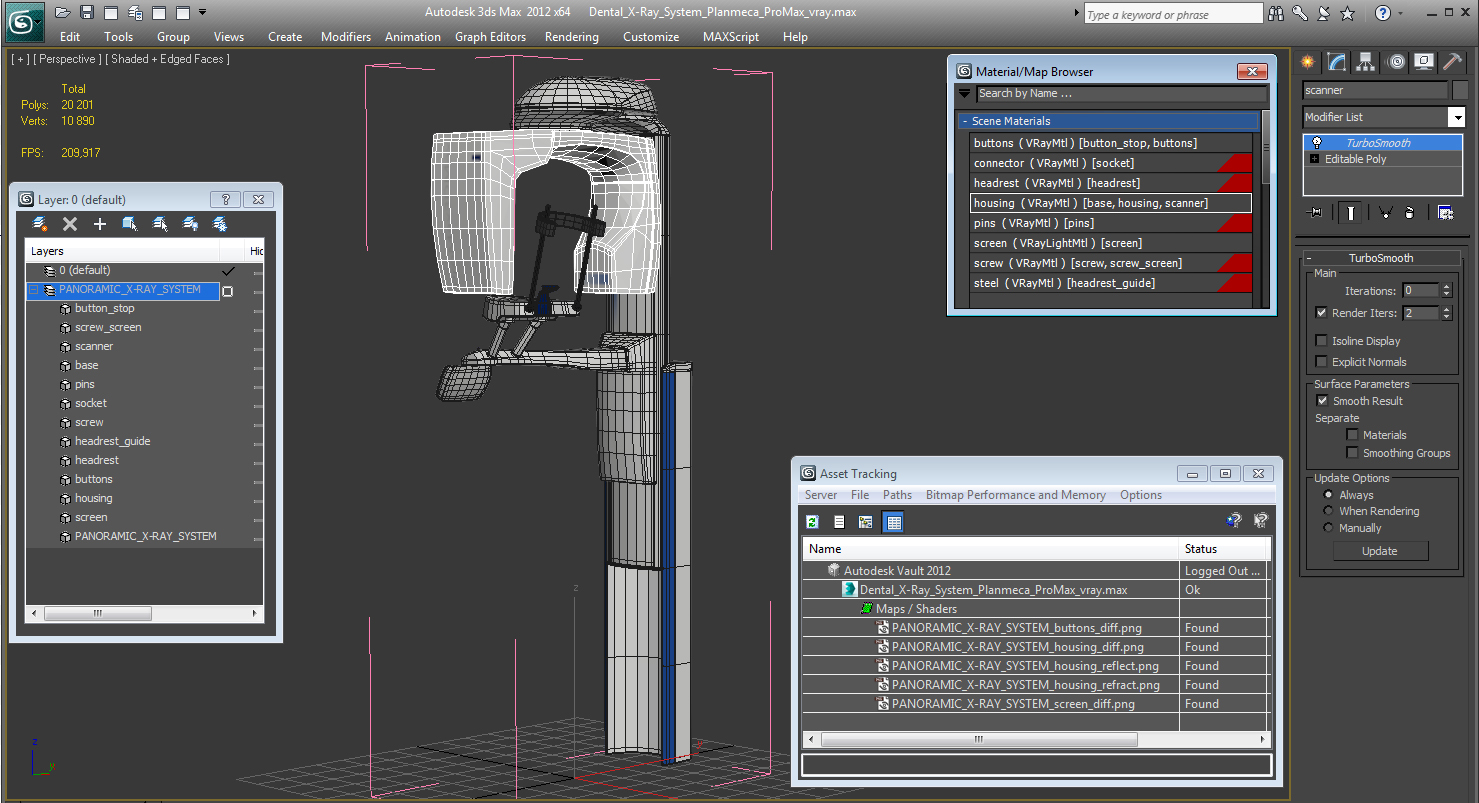The height and width of the screenshot is (803, 1479).
Task: Click the Open File folder icon
Action: click(63, 12)
